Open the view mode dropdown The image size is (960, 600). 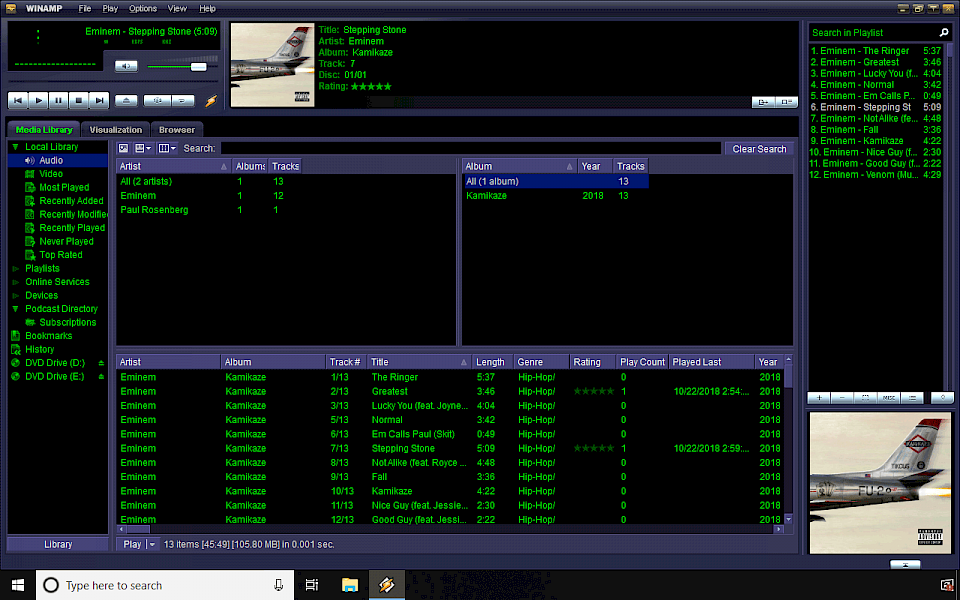(143, 148)
